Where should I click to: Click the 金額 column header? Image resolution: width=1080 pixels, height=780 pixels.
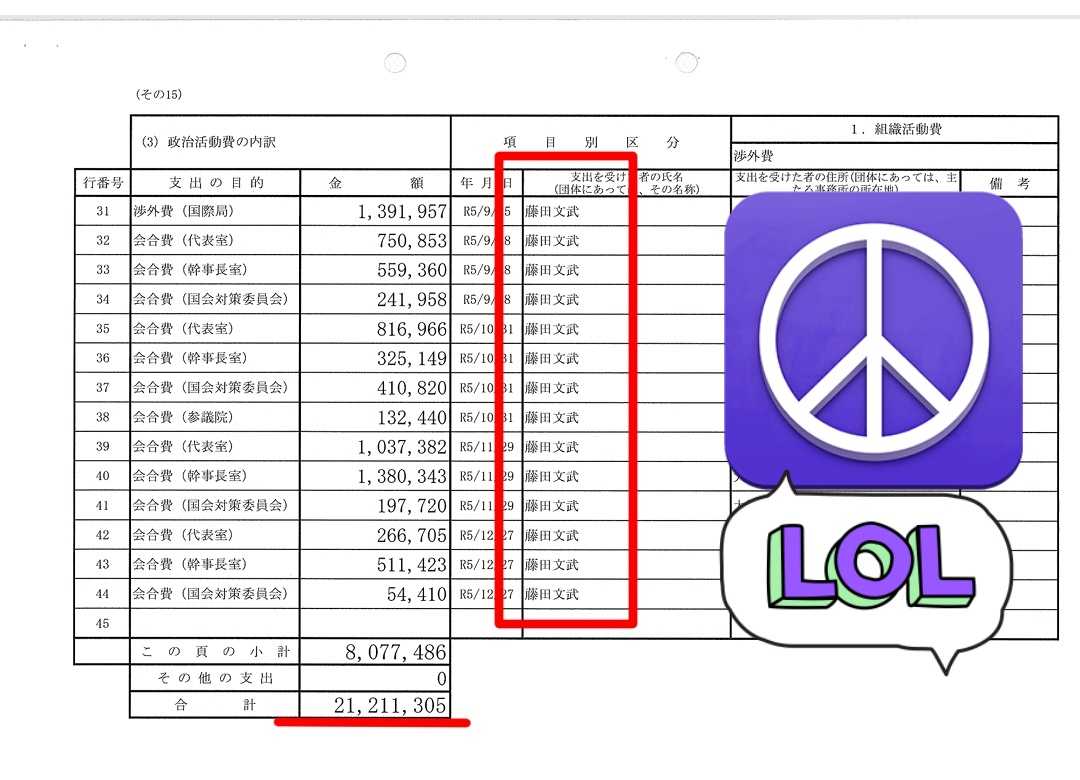tap(375, 183)
